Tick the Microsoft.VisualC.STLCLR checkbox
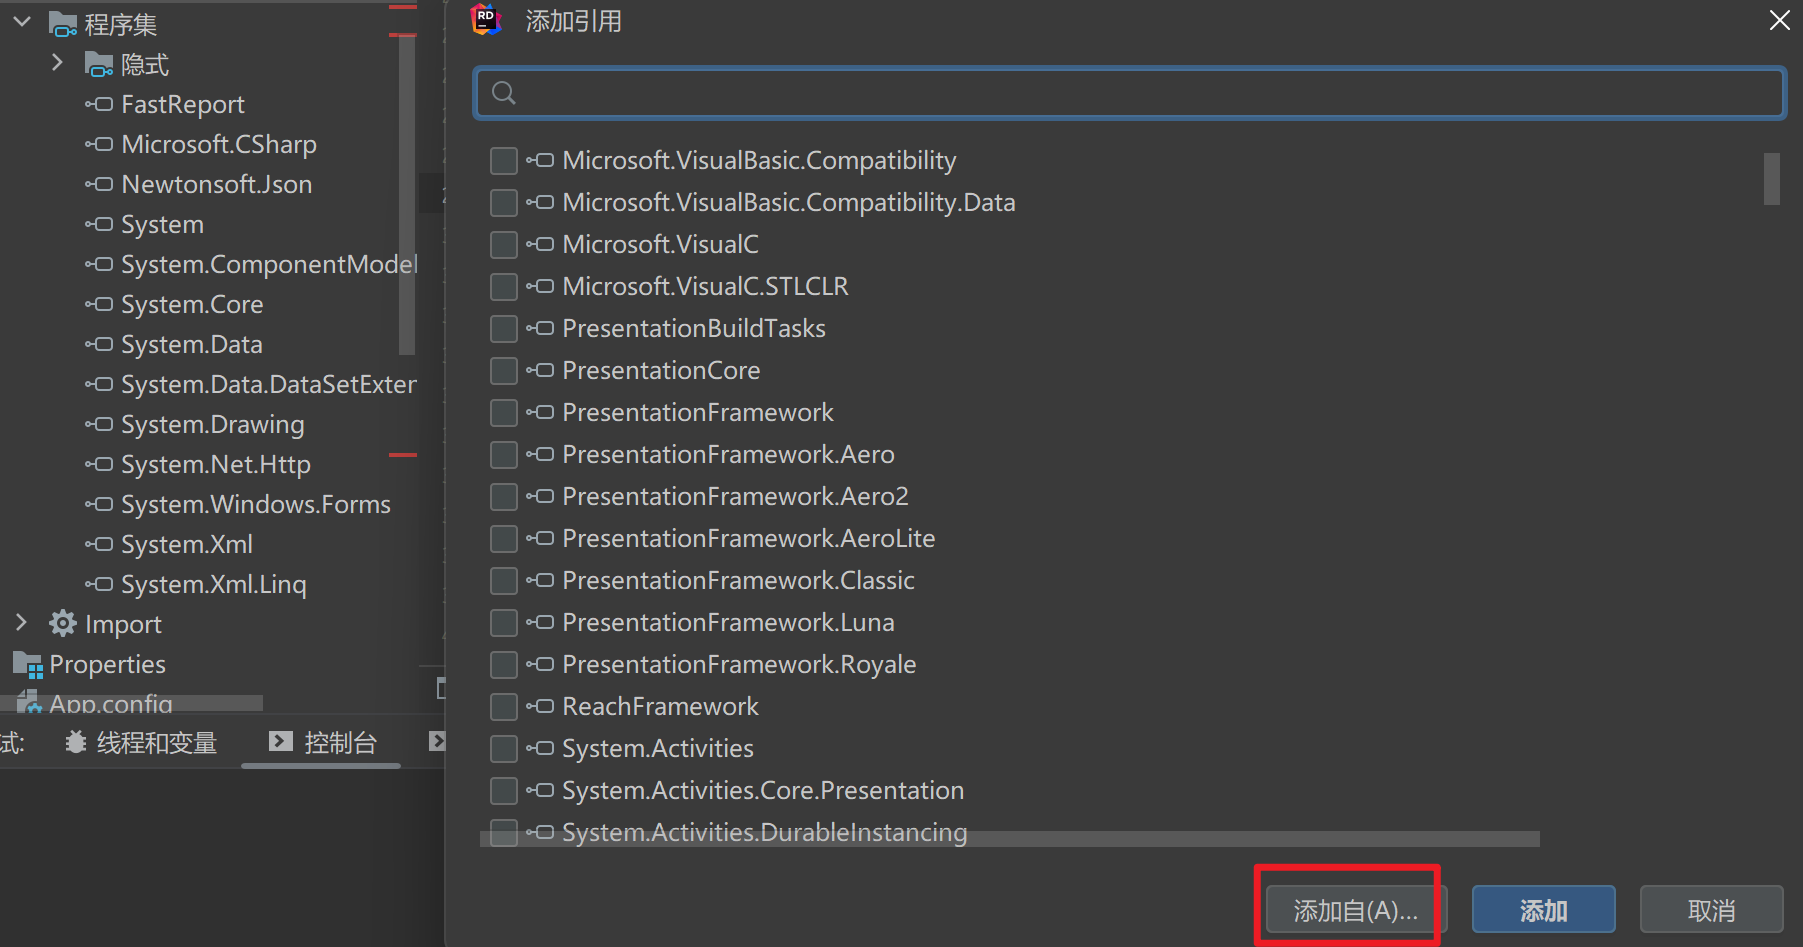Image resolution: width=1803 pixels, height=947 pixels. coord(504,287)
